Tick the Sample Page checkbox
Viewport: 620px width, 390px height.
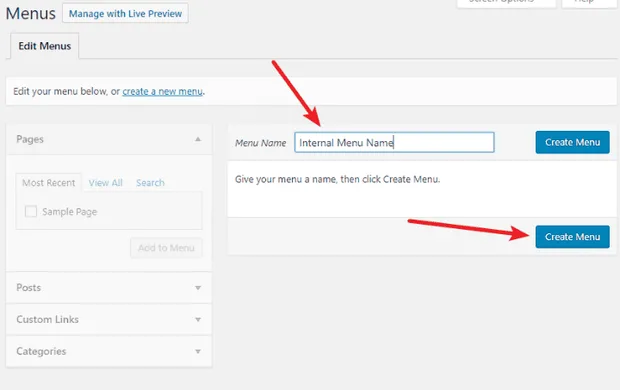(31, 211)
